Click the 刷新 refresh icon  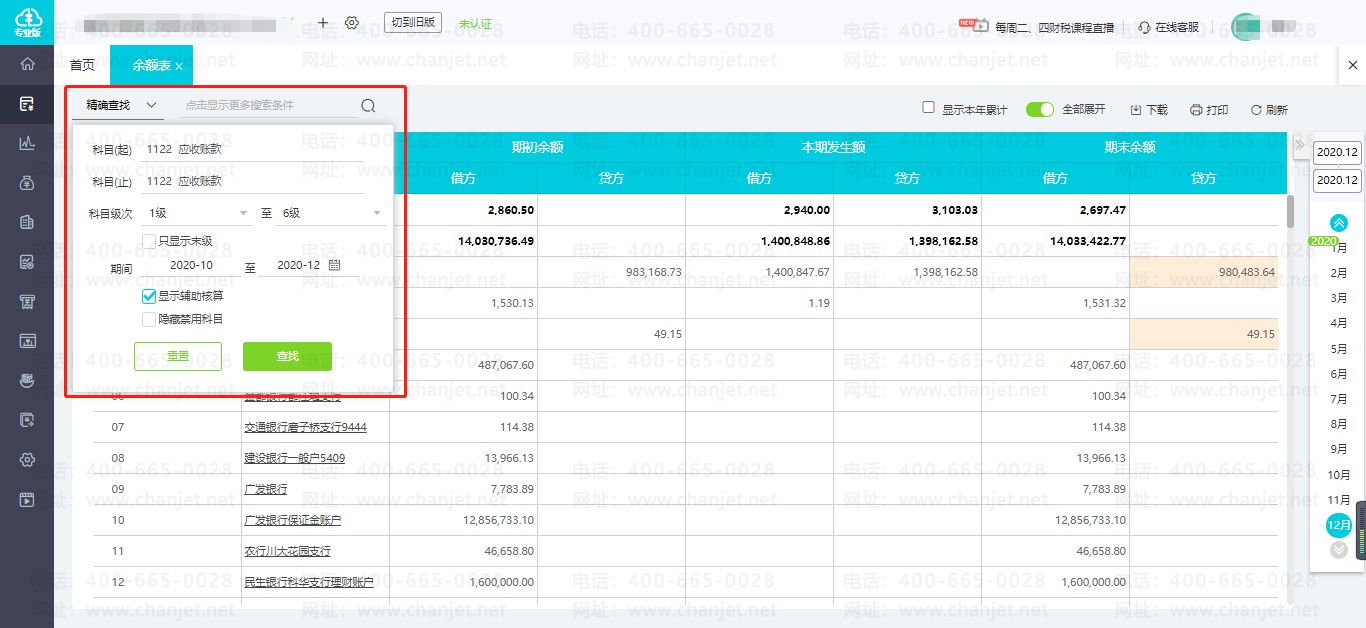tap(1256, 110)
